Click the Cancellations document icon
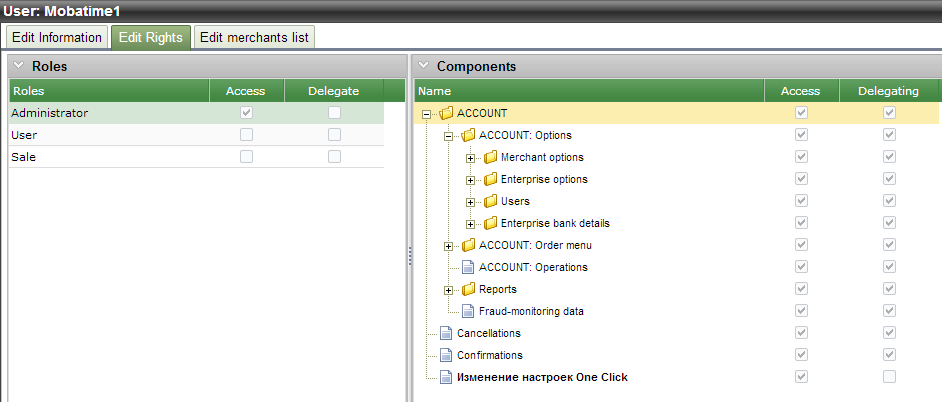 click(446, 333)
